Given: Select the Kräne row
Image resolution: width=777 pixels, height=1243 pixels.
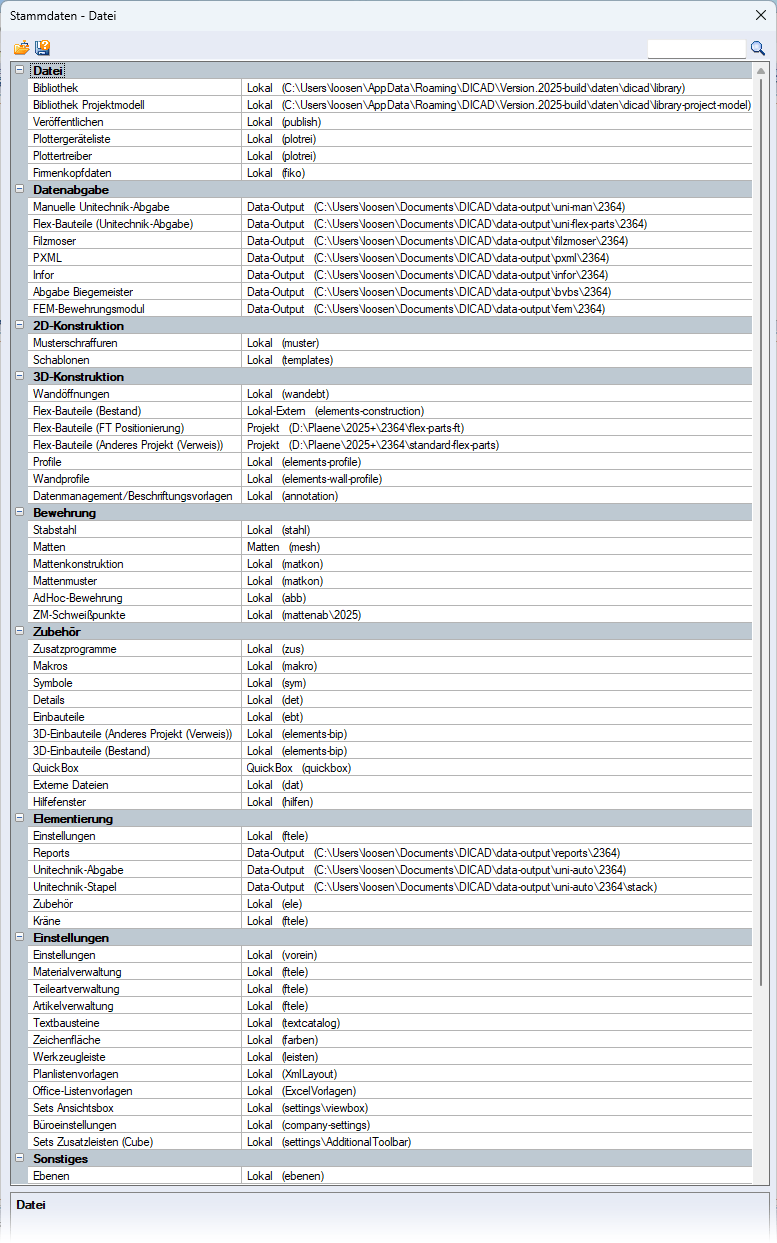Looking at the screenshot, I should [390, 921].
